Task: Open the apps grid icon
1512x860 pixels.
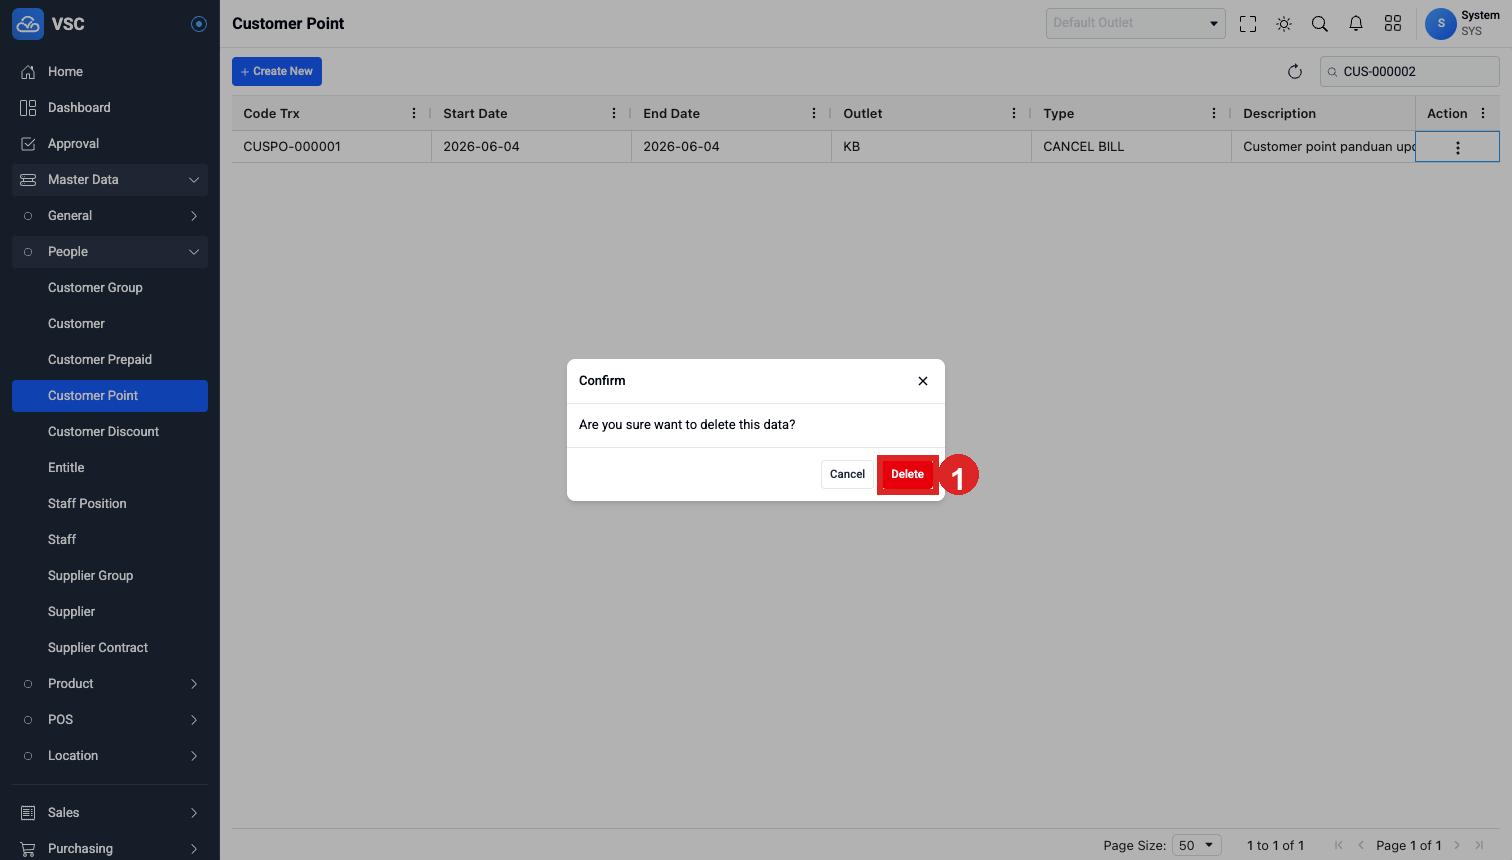Action: coord(1393,24)
